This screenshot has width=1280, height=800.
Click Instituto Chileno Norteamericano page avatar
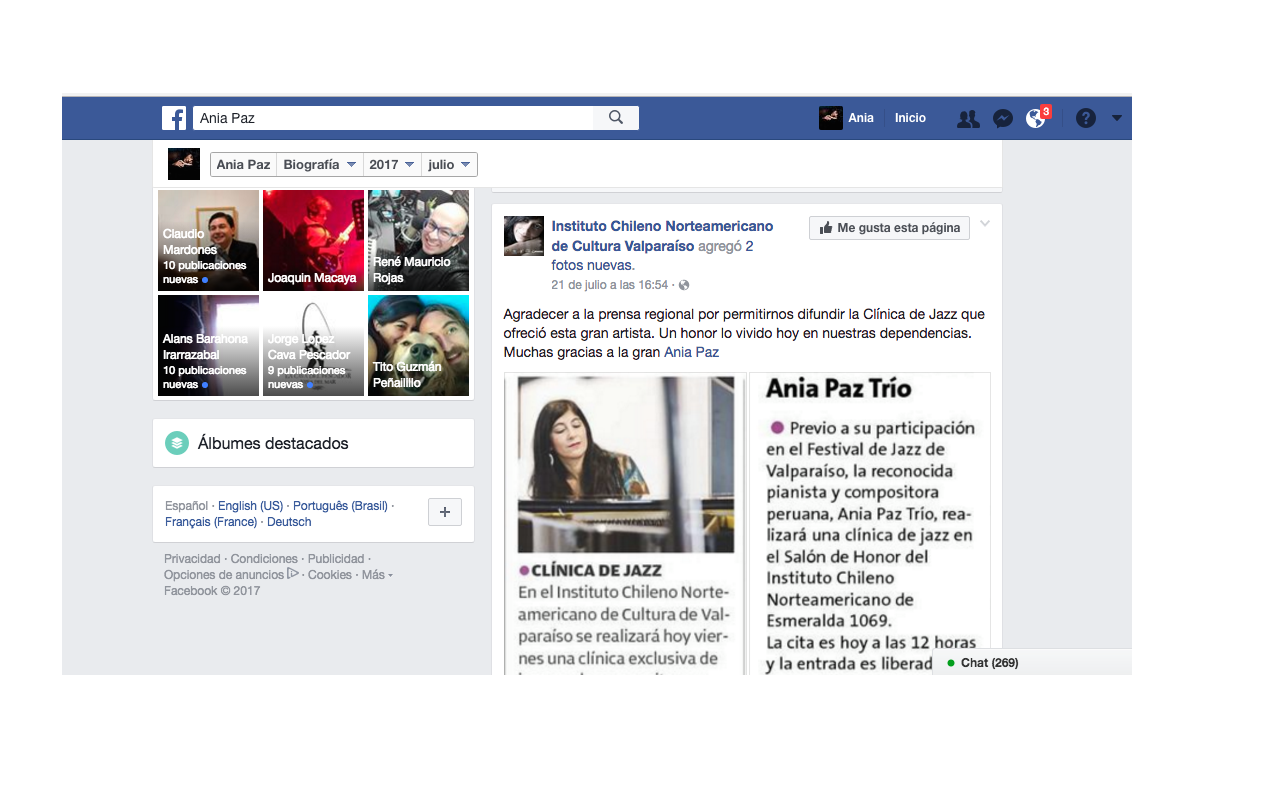pyautogui.click(x=524, y=236)
